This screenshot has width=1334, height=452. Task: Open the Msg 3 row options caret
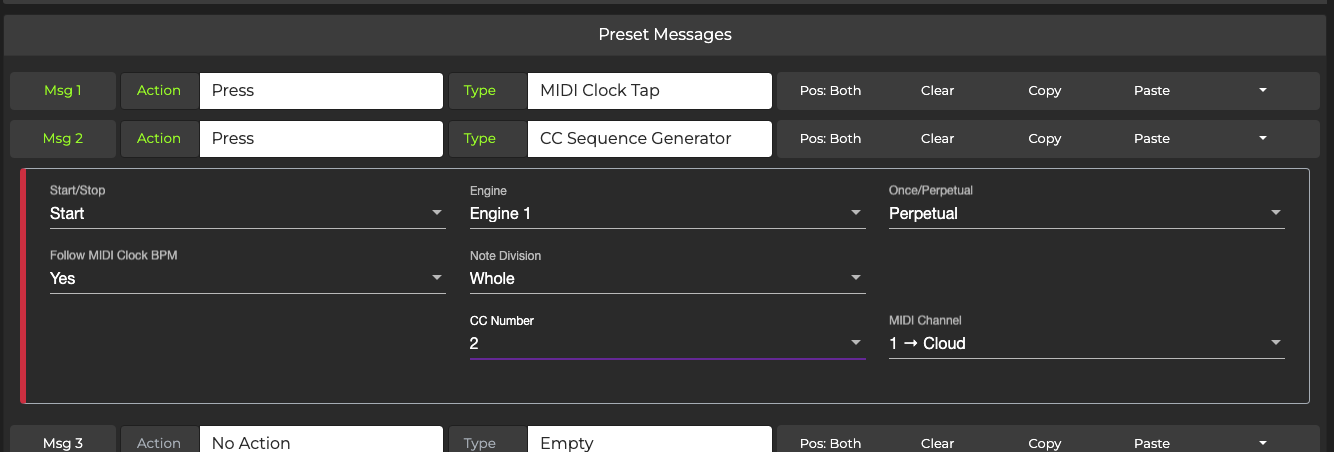coord(1262,443)
